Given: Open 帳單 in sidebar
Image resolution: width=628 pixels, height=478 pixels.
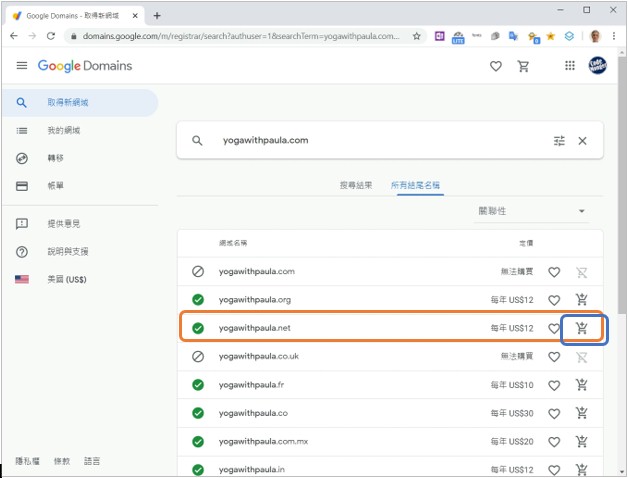Looking at the screenshot, I should pos(55,186).
